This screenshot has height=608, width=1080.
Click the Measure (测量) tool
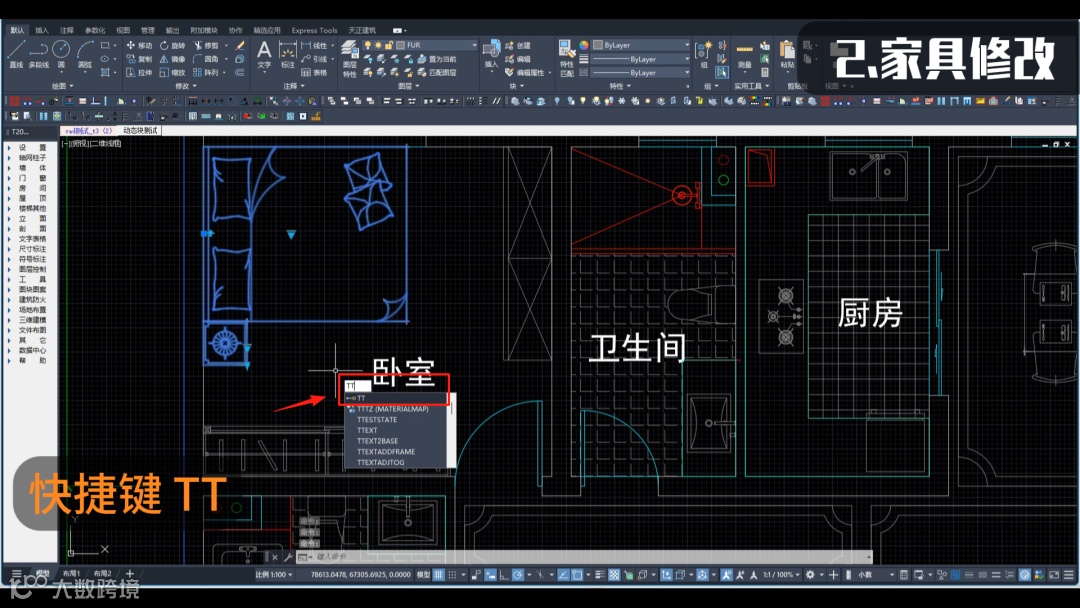click(x=745, y=55)
